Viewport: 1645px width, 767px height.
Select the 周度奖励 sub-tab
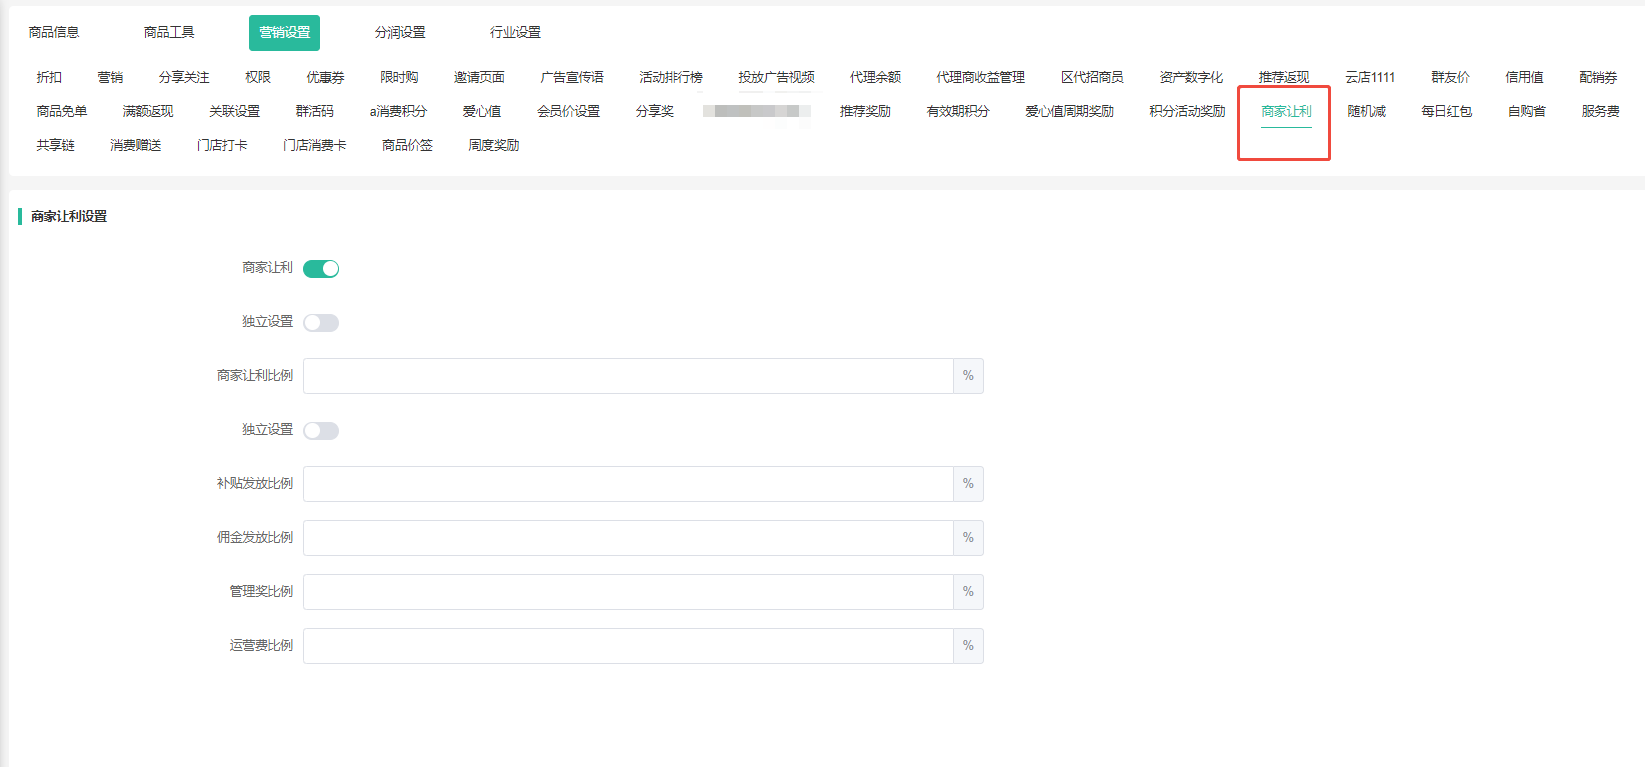coord(493,146)
